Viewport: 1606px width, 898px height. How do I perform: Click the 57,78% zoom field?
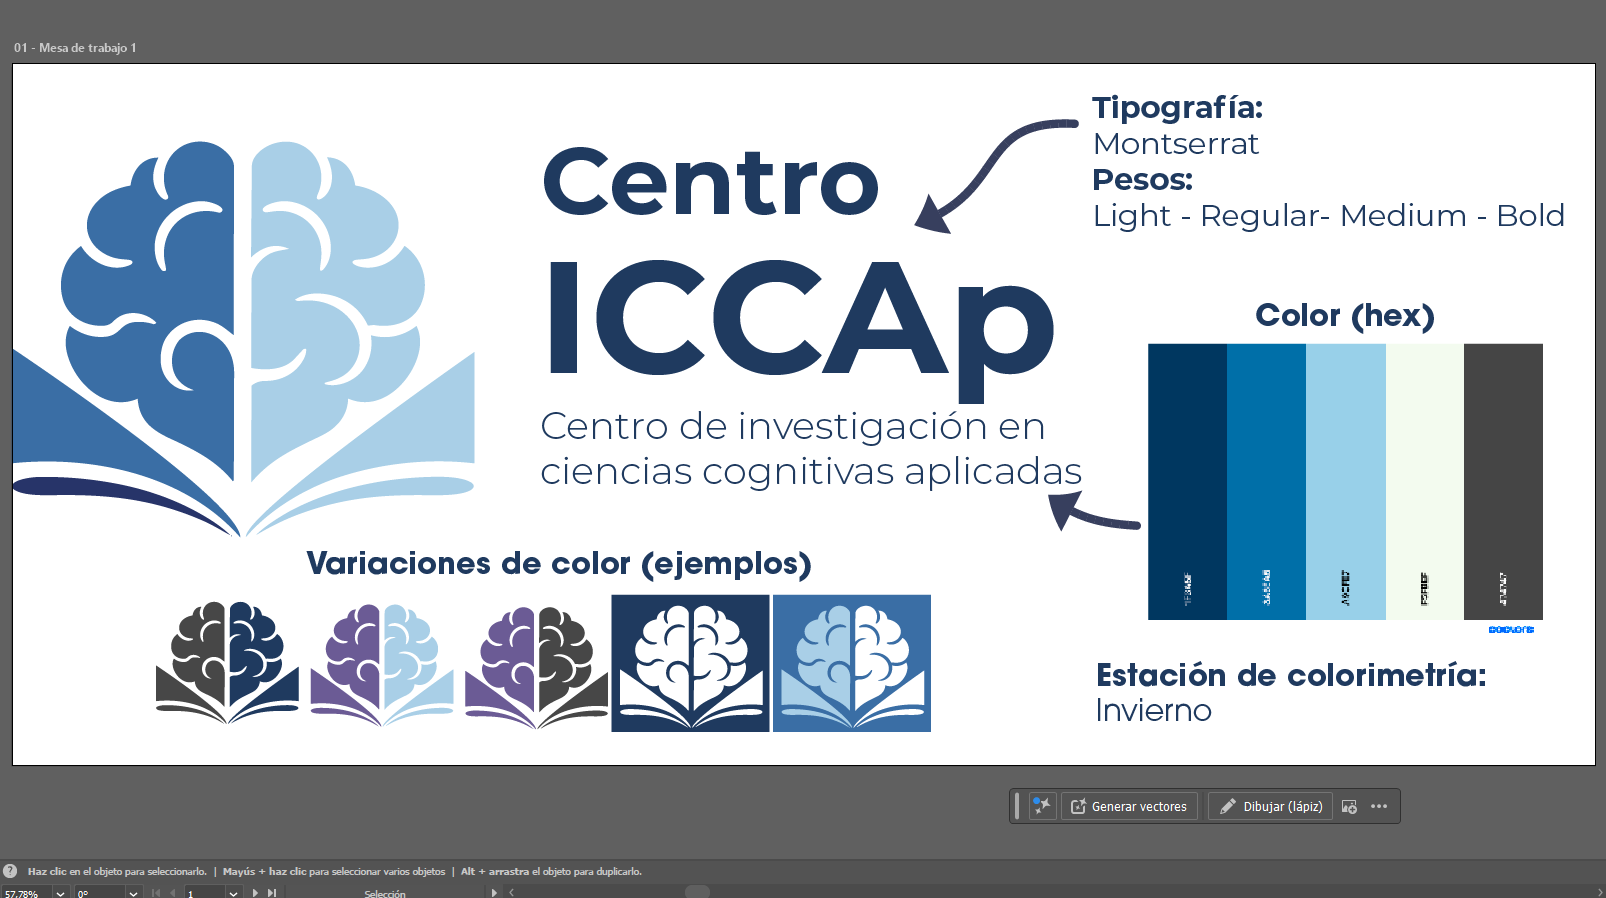26,893
